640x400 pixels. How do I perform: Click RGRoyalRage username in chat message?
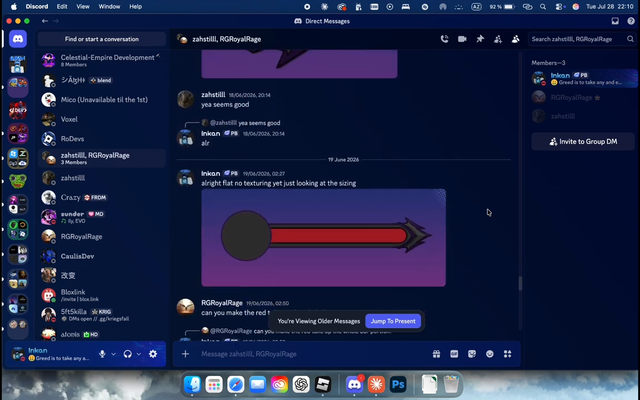[222, 303]
